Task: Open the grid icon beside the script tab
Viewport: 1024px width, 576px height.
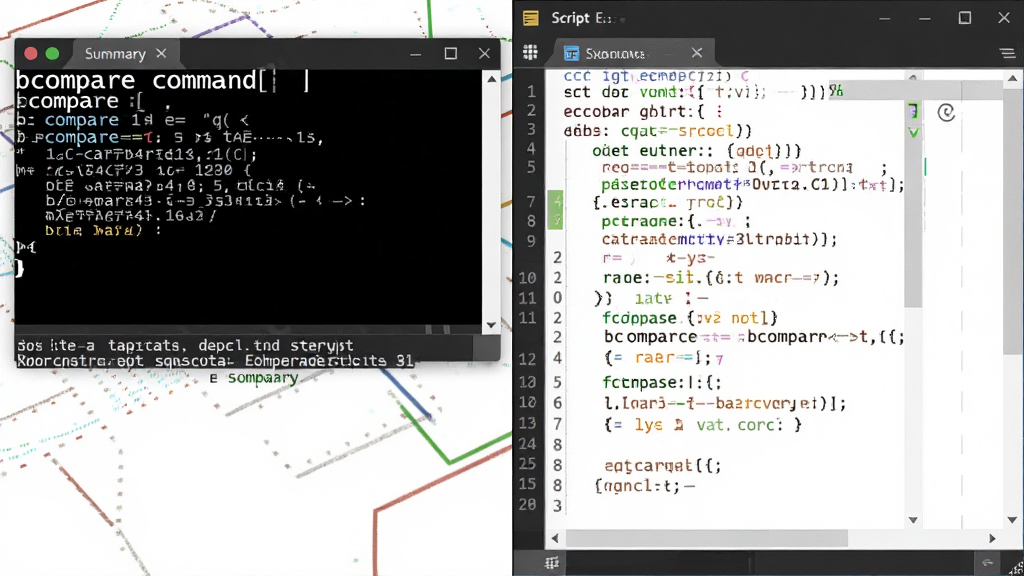Action: [x=530, y=52]
